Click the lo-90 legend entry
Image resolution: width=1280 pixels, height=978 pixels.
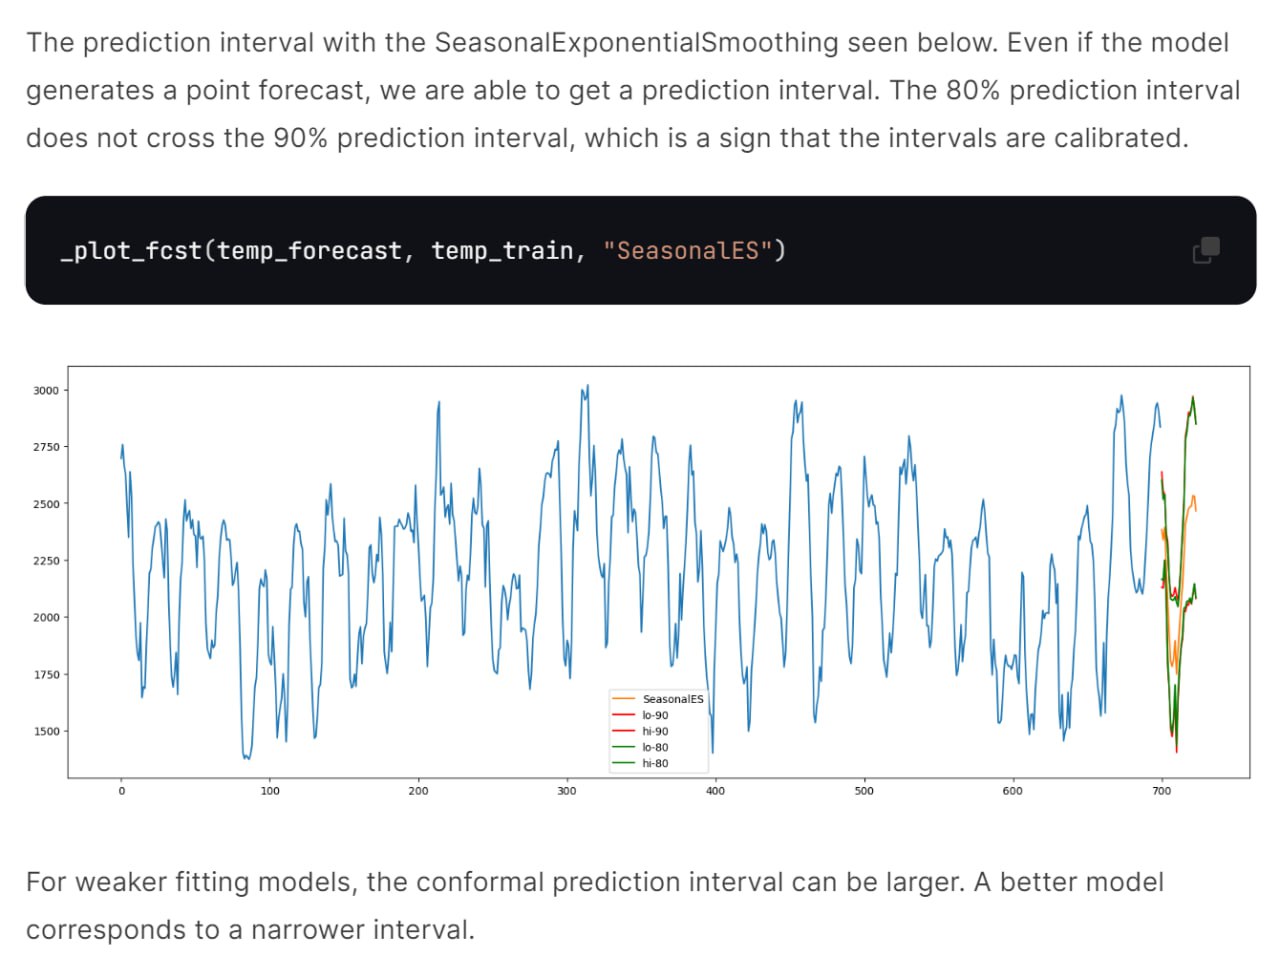click(655, 715)
